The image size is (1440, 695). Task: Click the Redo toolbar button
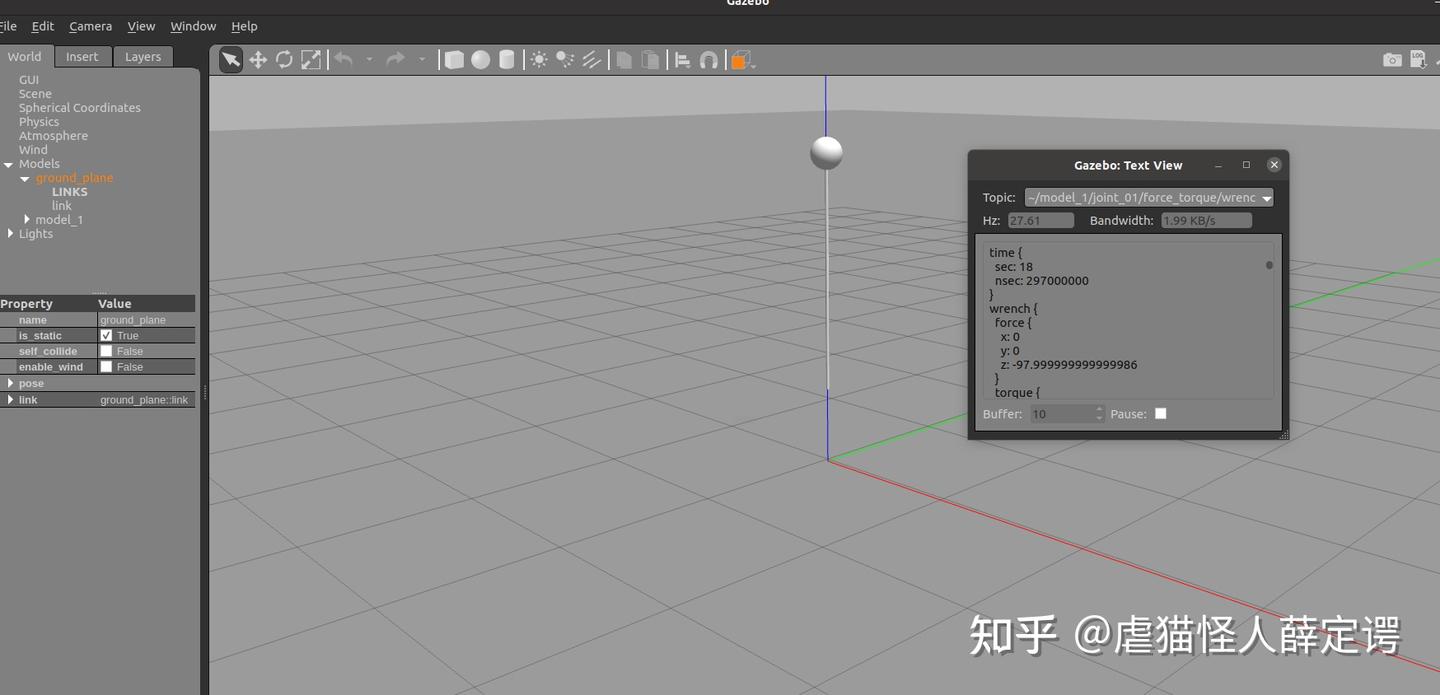point(394,59)
